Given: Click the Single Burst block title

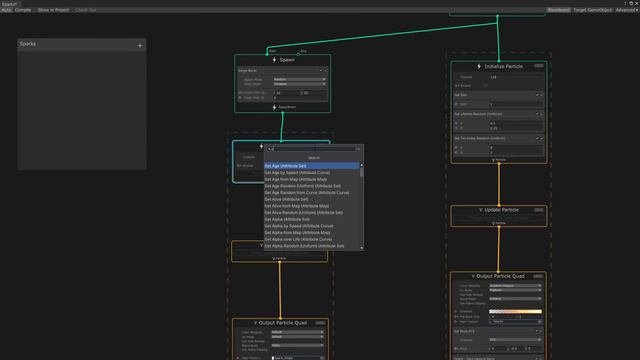Looking at the screenshot, I should 247,71.
